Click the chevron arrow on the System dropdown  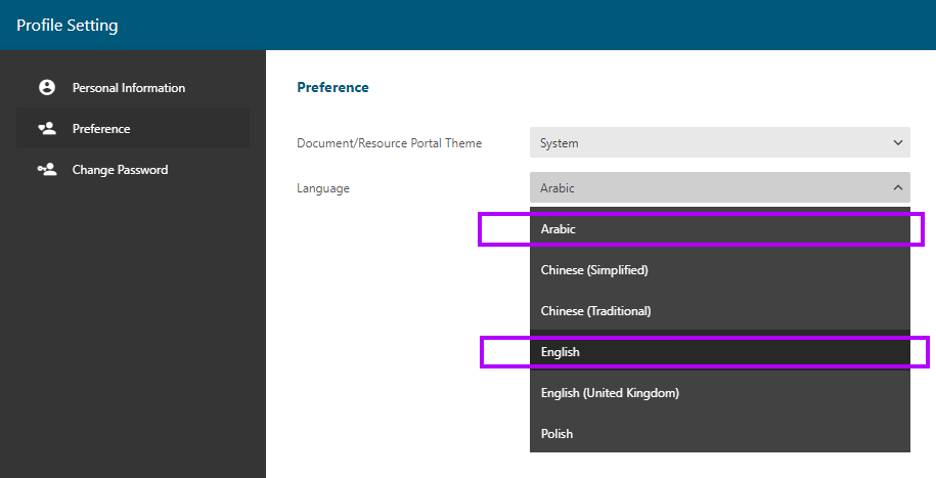pyautogui.click(x=897, y=143)
